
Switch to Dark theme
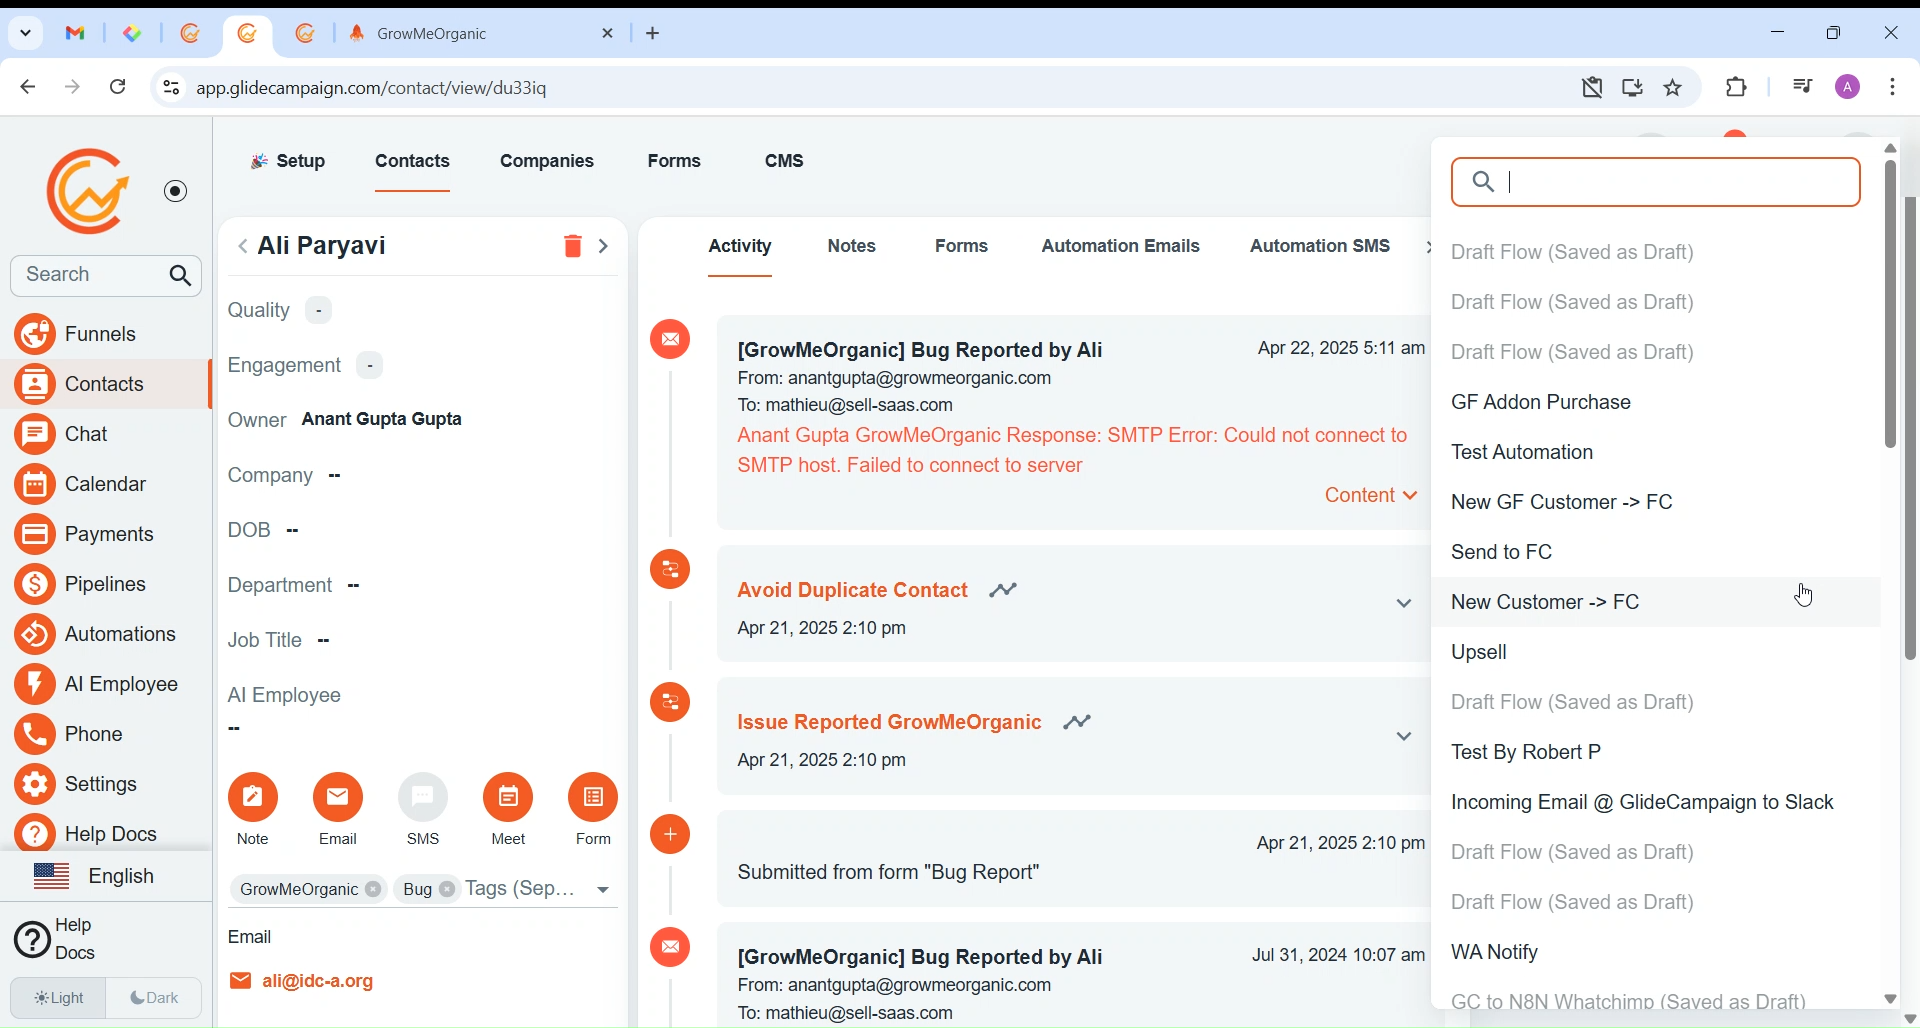coord(156,998)
